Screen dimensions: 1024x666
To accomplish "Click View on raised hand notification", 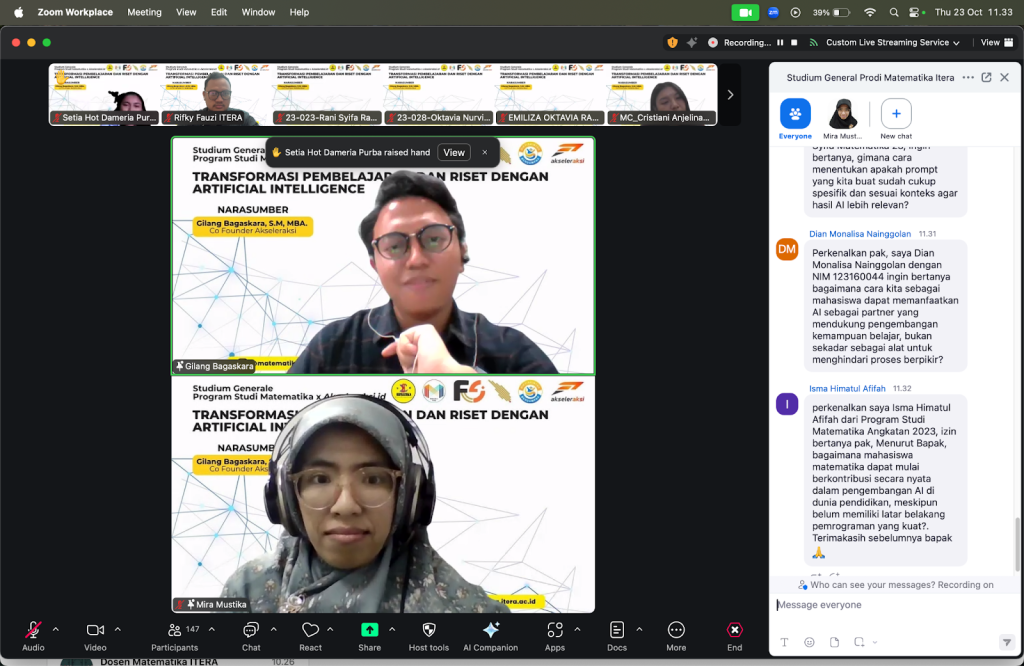I will (x=454, y=153).
